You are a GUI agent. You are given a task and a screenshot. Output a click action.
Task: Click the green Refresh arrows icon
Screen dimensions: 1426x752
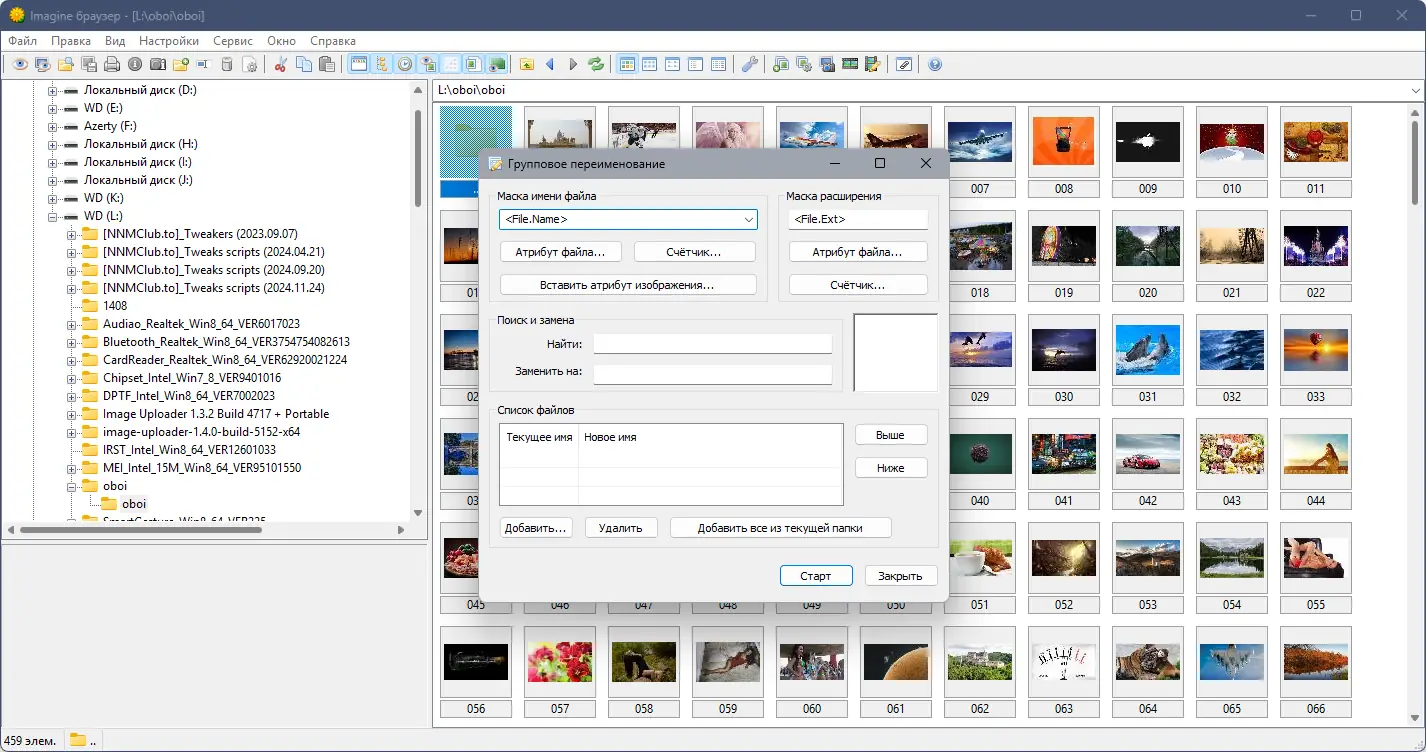(x=596, y=64)
